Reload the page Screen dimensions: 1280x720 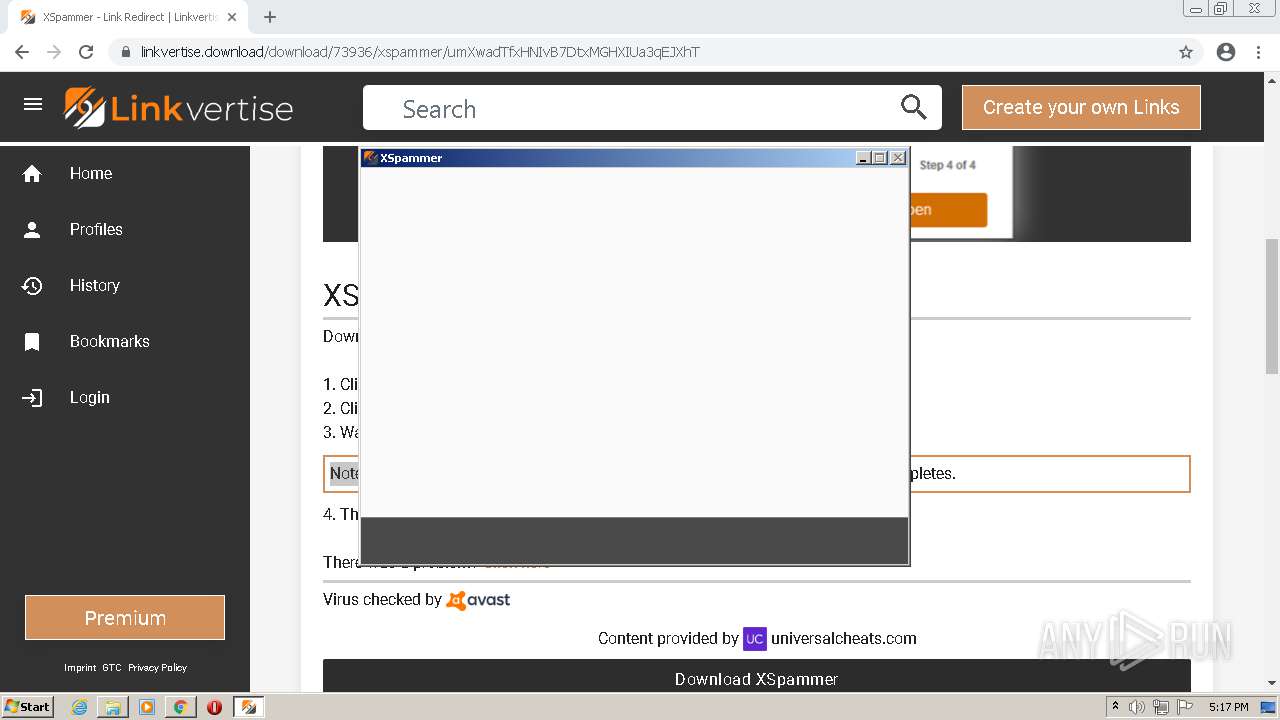click(x=86, y=52)
